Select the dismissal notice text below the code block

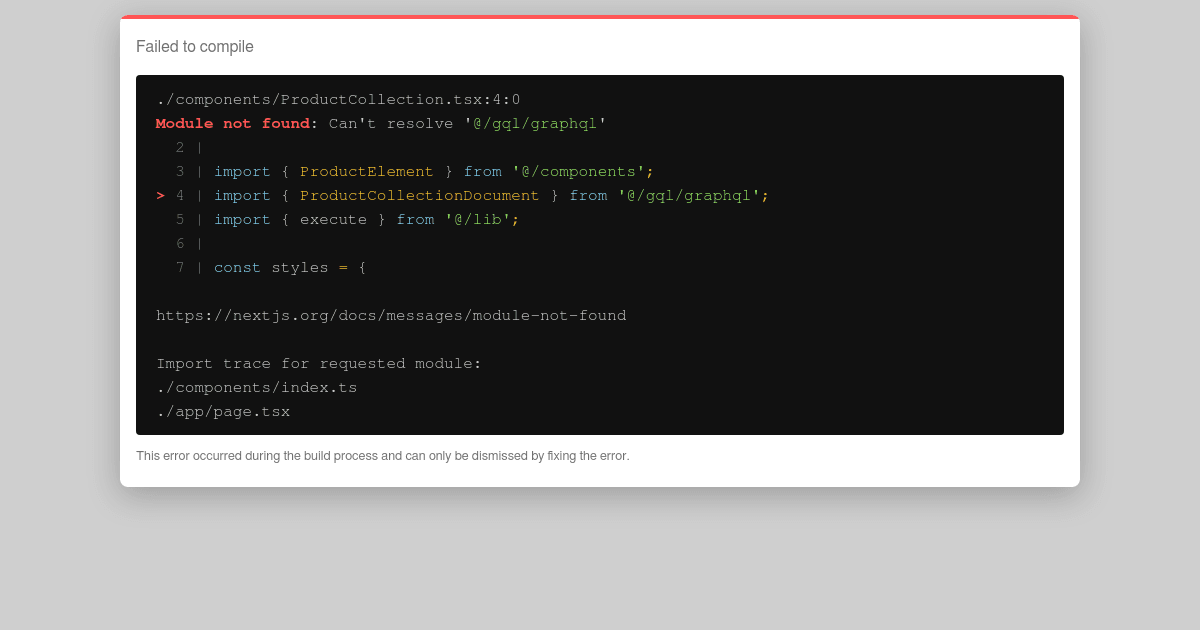click(383, 455)
